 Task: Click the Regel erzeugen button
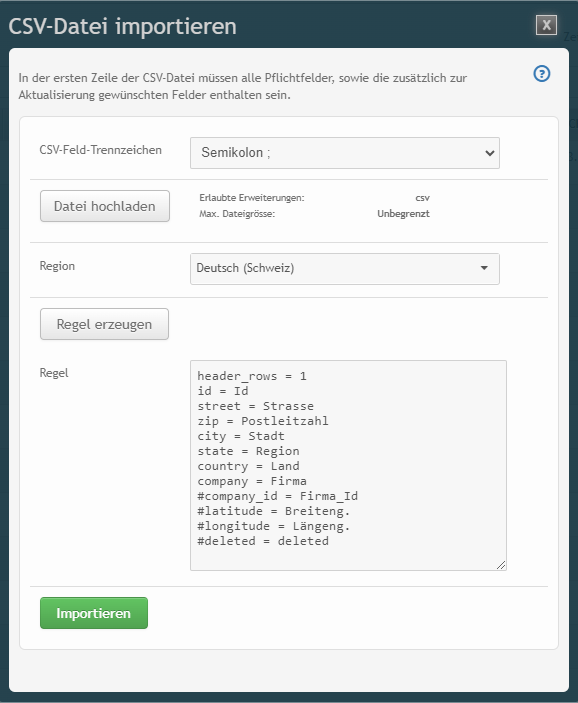click(x=104, y=324)
